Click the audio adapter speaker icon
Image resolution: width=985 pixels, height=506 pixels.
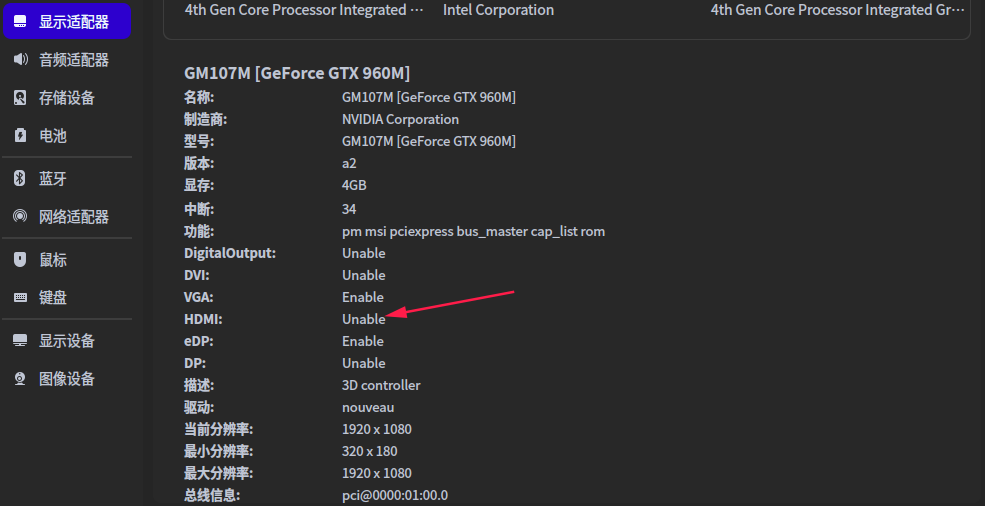click(20, 60)
